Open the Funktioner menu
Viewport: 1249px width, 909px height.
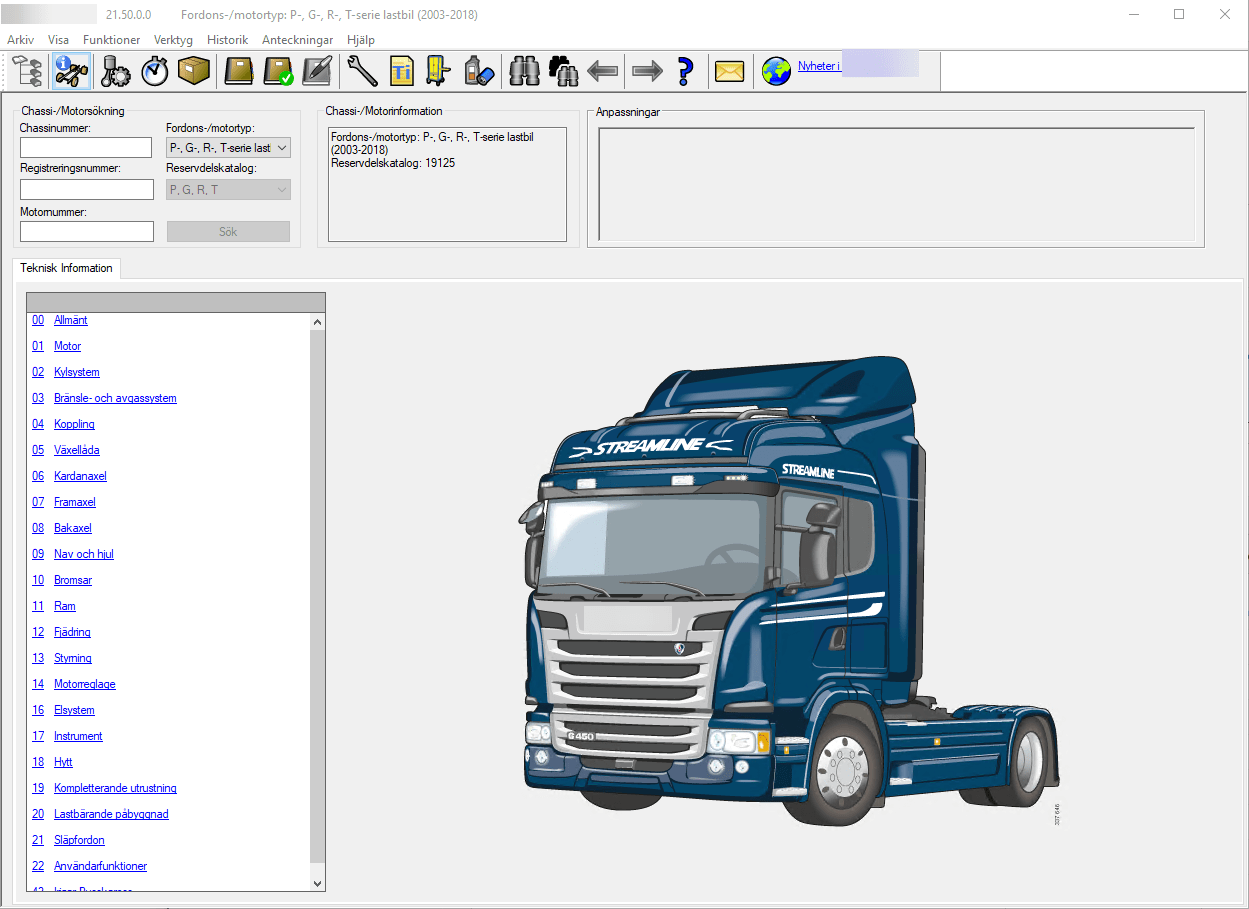pyautogui.click(x=112, y=40)
